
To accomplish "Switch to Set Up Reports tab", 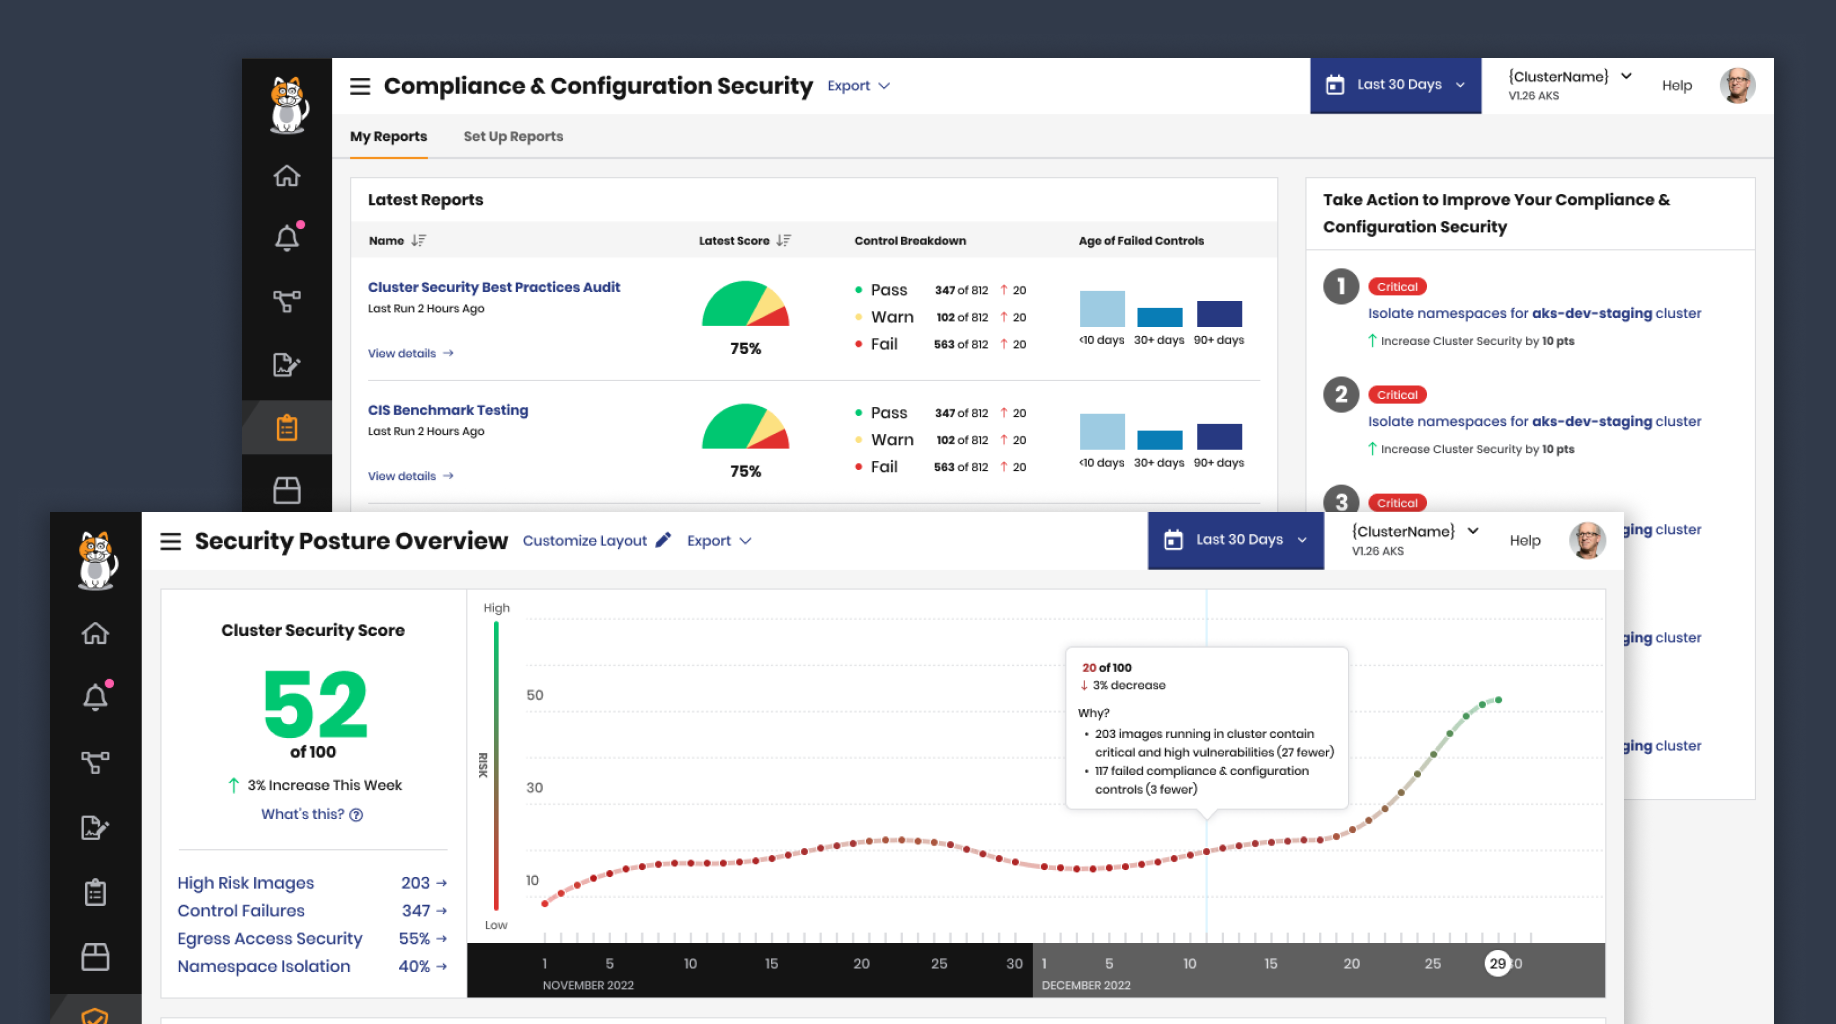I will pyautogui.click(x=513, y=137).
